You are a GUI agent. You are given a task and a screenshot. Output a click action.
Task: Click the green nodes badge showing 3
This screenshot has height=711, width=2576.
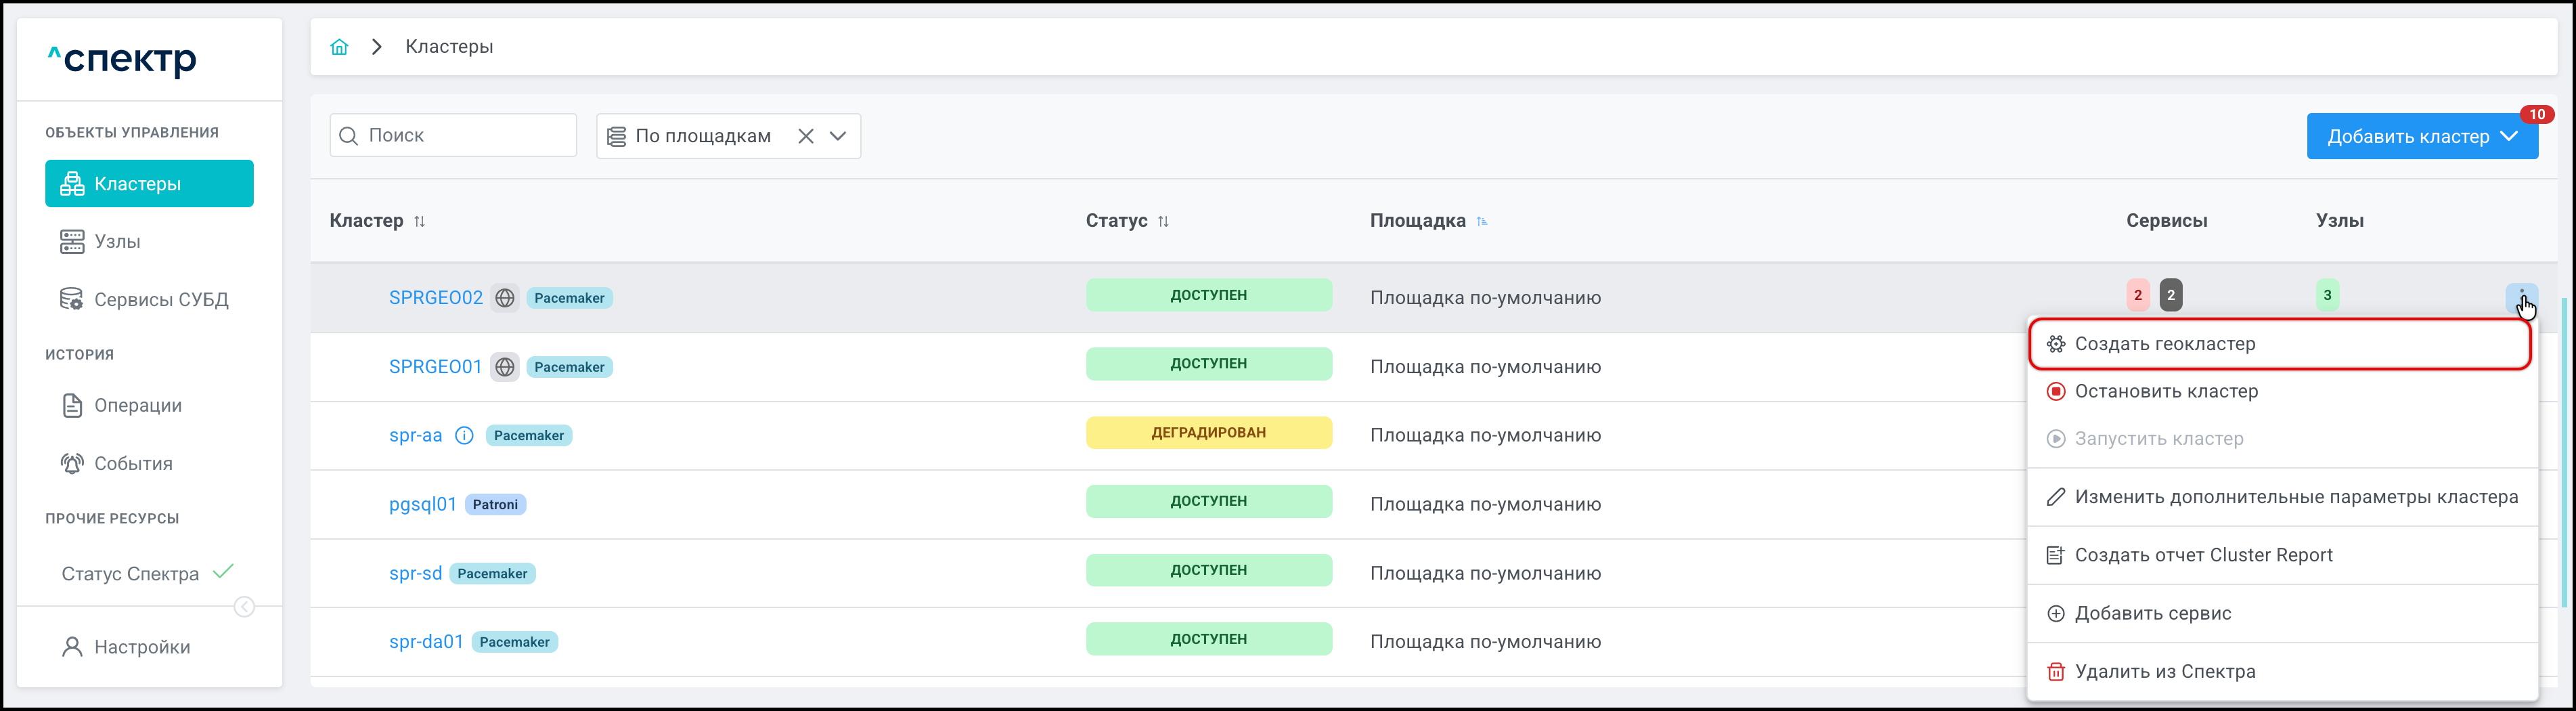[2327, 295]
